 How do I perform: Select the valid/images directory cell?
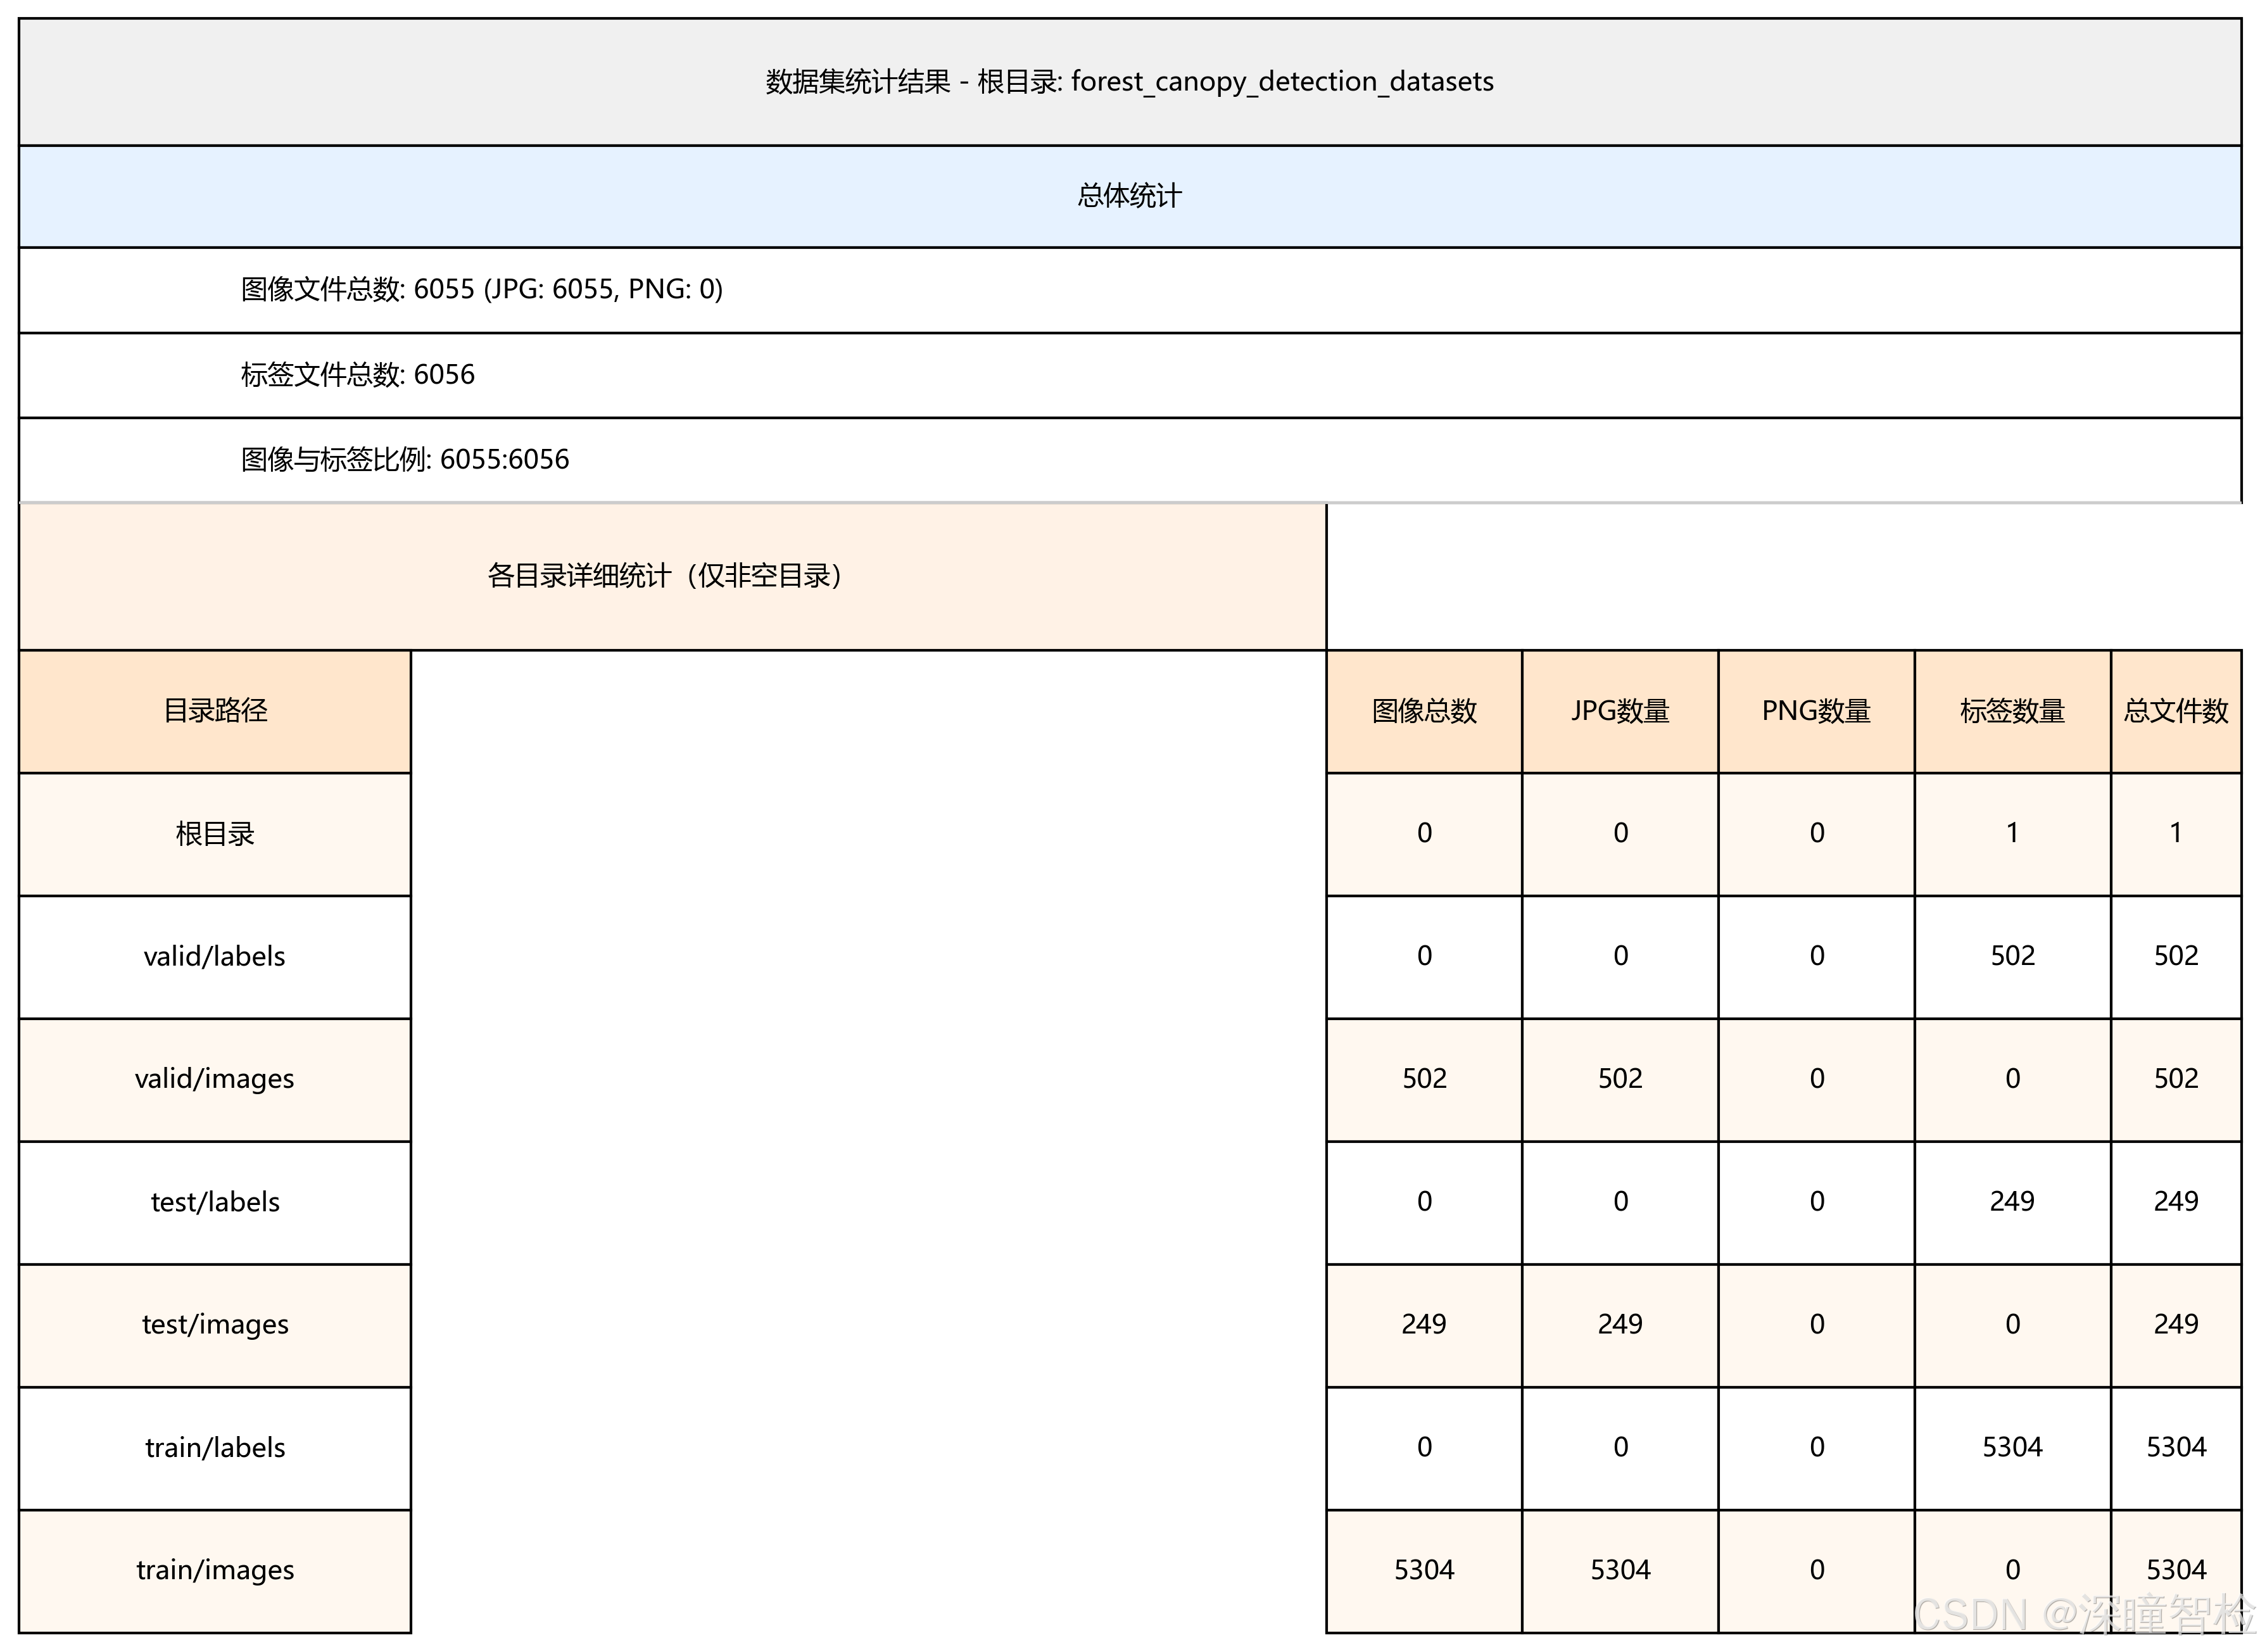click(x=215, y=1079)
